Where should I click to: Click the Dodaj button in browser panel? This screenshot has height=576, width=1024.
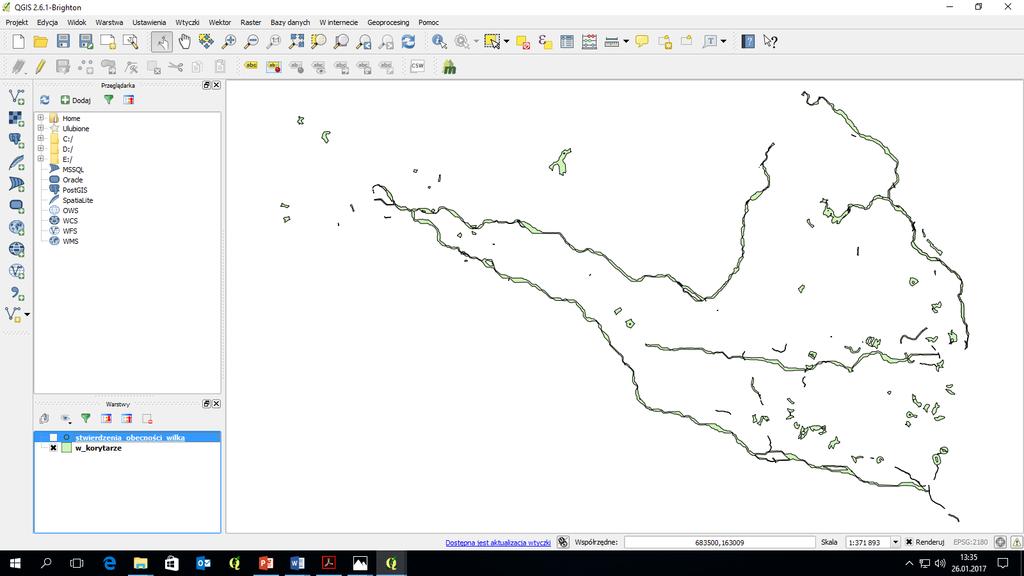point(76,100)
